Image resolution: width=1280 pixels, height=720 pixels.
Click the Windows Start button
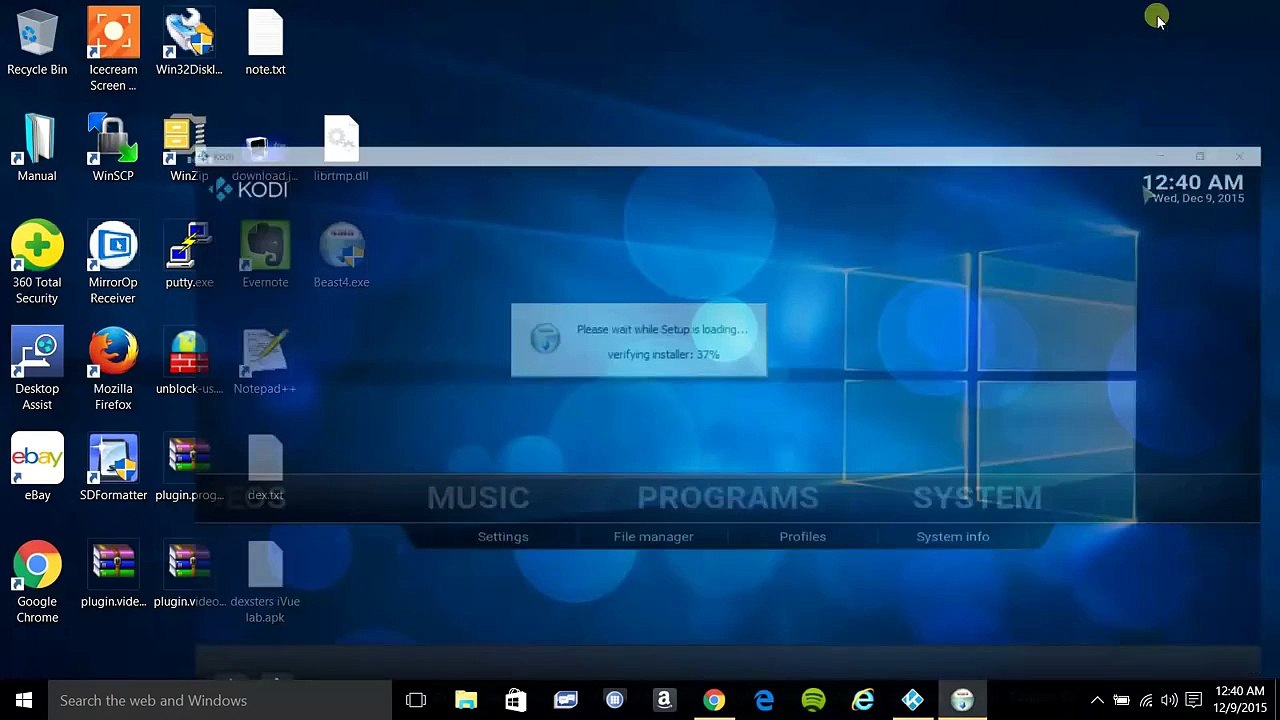click(x=24, y=700)
